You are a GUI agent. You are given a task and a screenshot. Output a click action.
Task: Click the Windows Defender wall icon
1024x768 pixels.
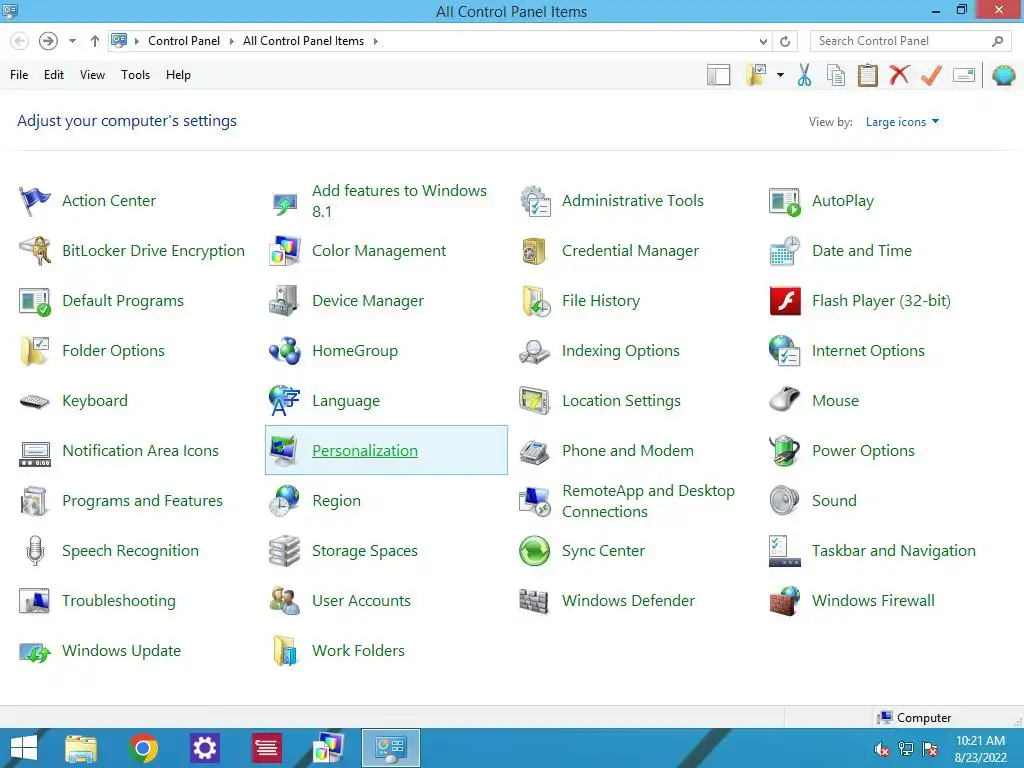pyautogui.click(x=535, y=601)
